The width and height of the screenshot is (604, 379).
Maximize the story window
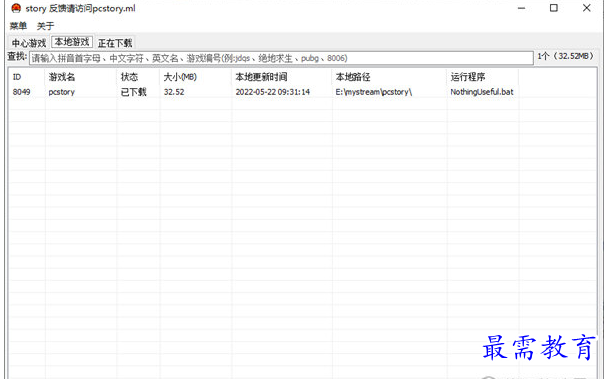point(554,8)
